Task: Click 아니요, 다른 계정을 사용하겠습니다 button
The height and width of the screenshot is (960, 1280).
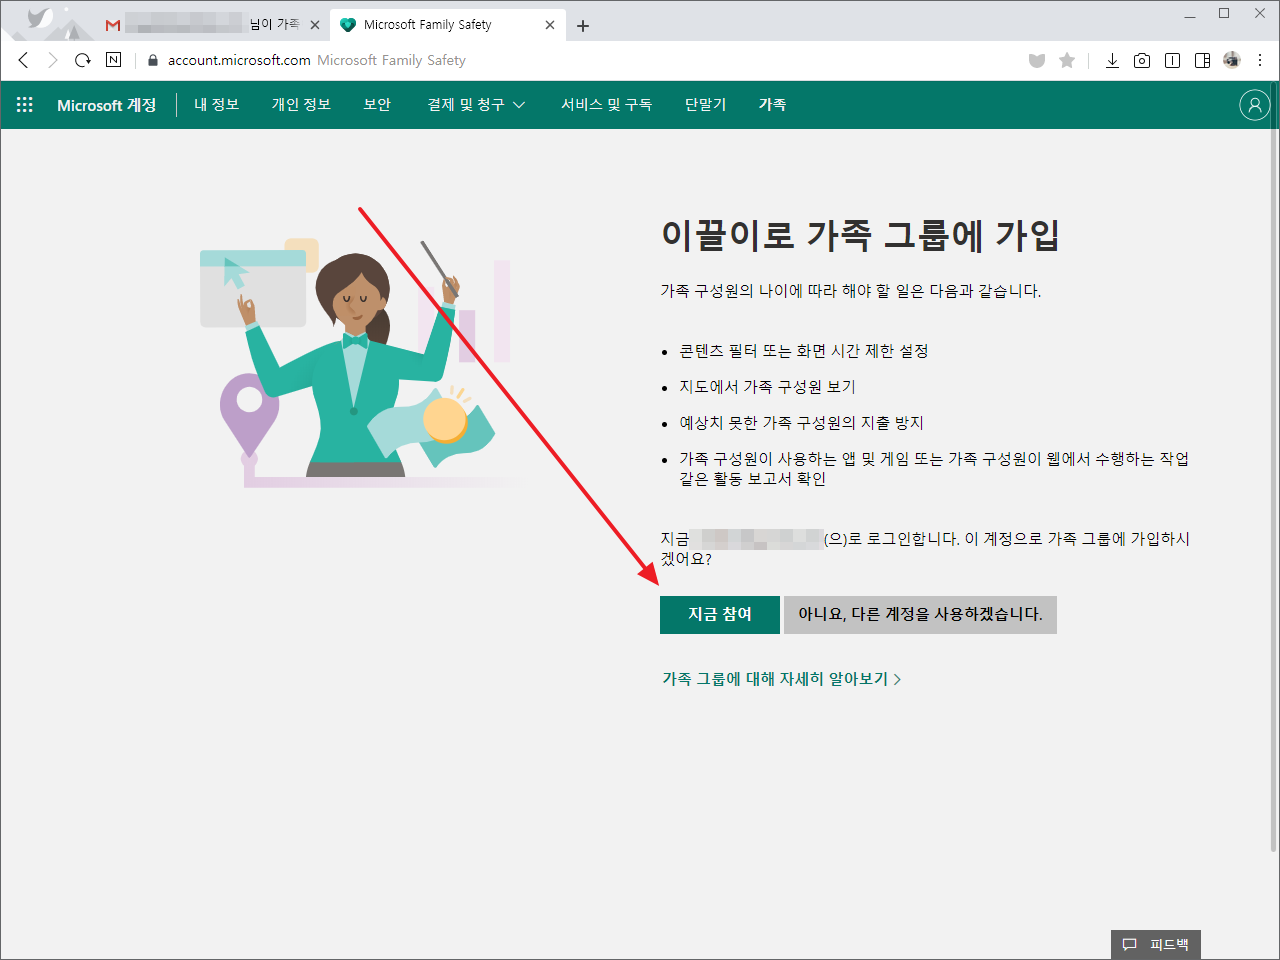Action: point(920,614)
